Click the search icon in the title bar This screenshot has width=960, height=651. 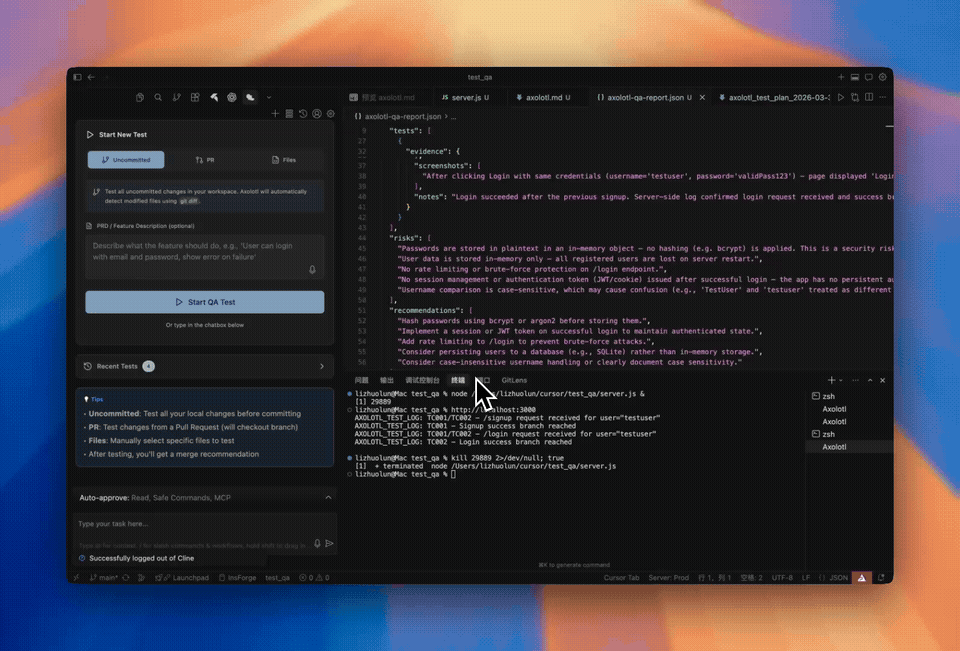[160, 97]
